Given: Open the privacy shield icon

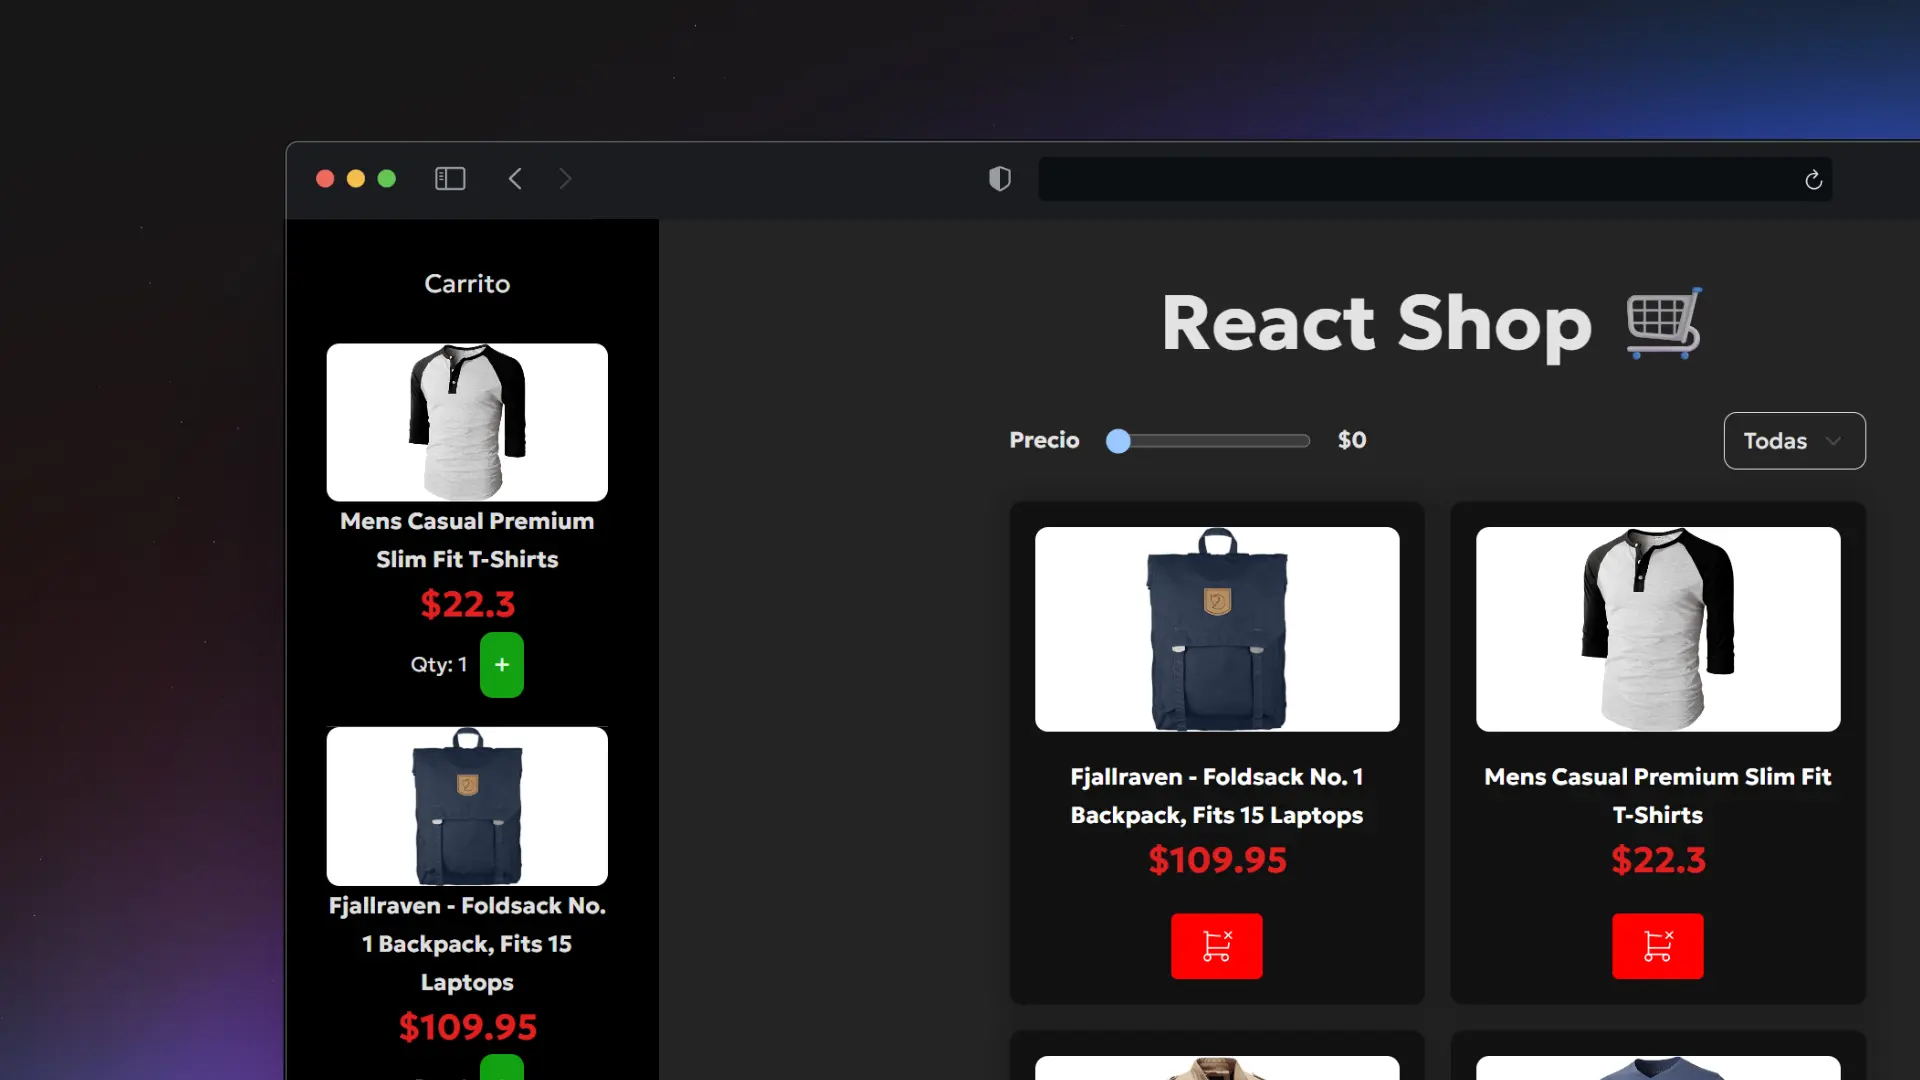Looking at the screenshot, I should 1000,179.
